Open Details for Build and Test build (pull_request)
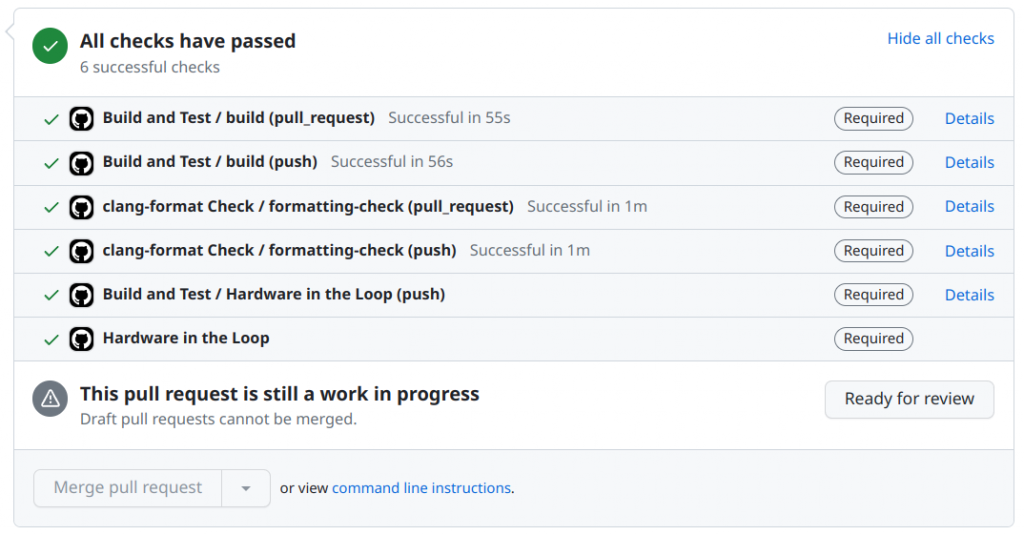This screenshot has width=1024, height=535. [969, 119]
